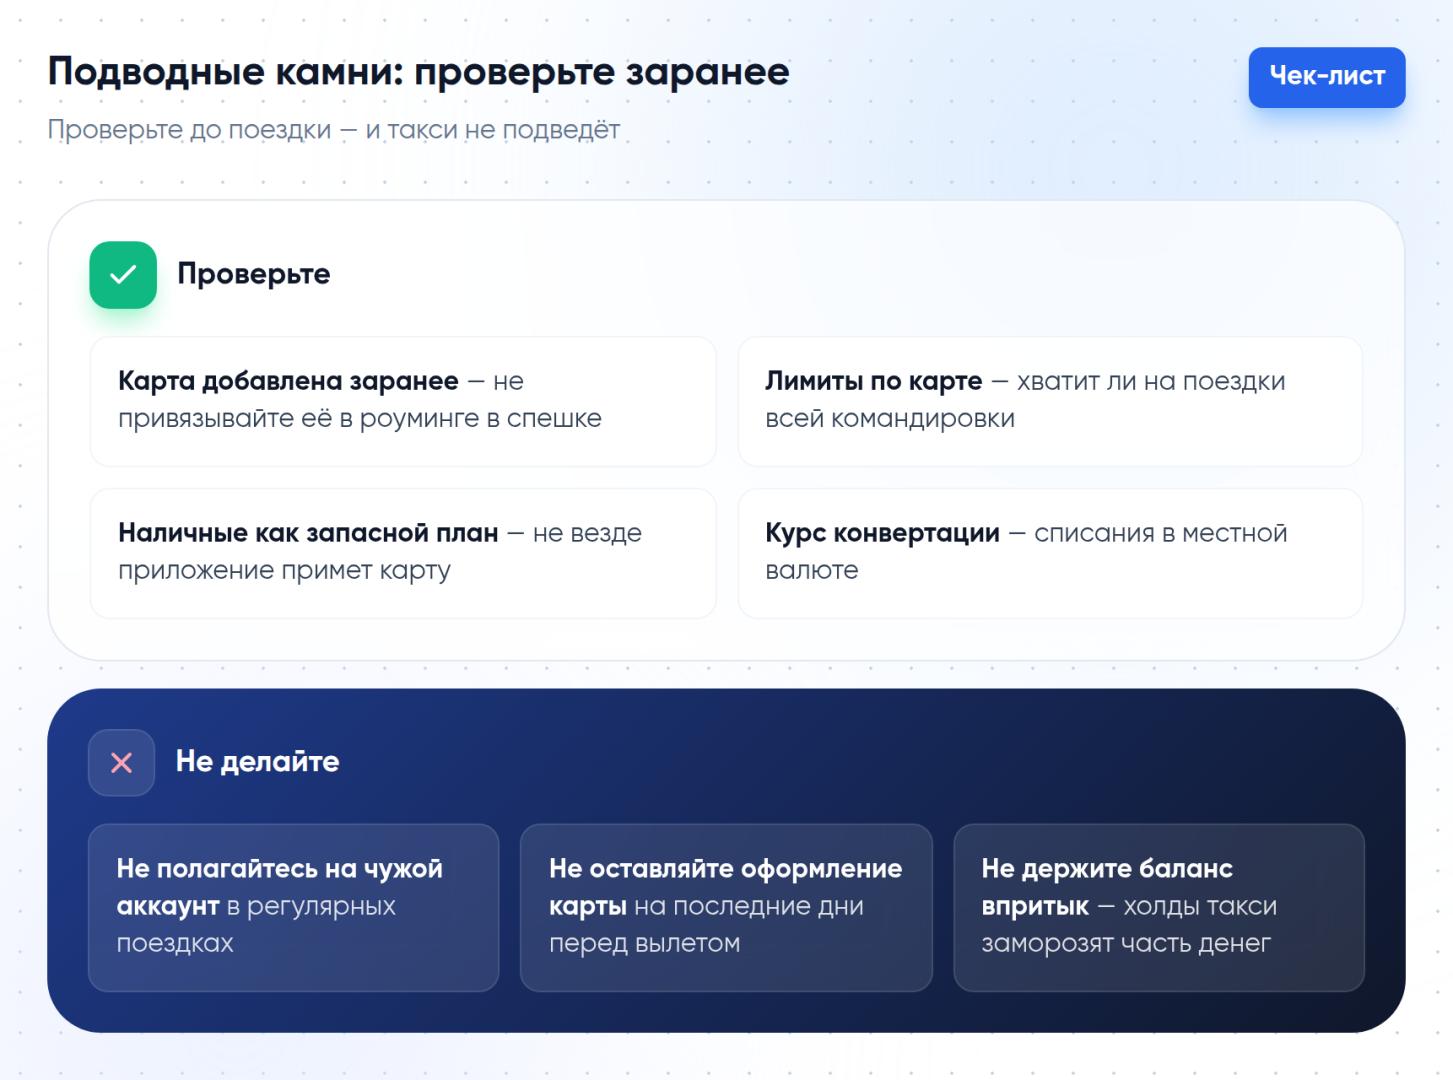1453x1080 pixels.
Task: Click the text приложение примет карту
Action: click(284, 571)
